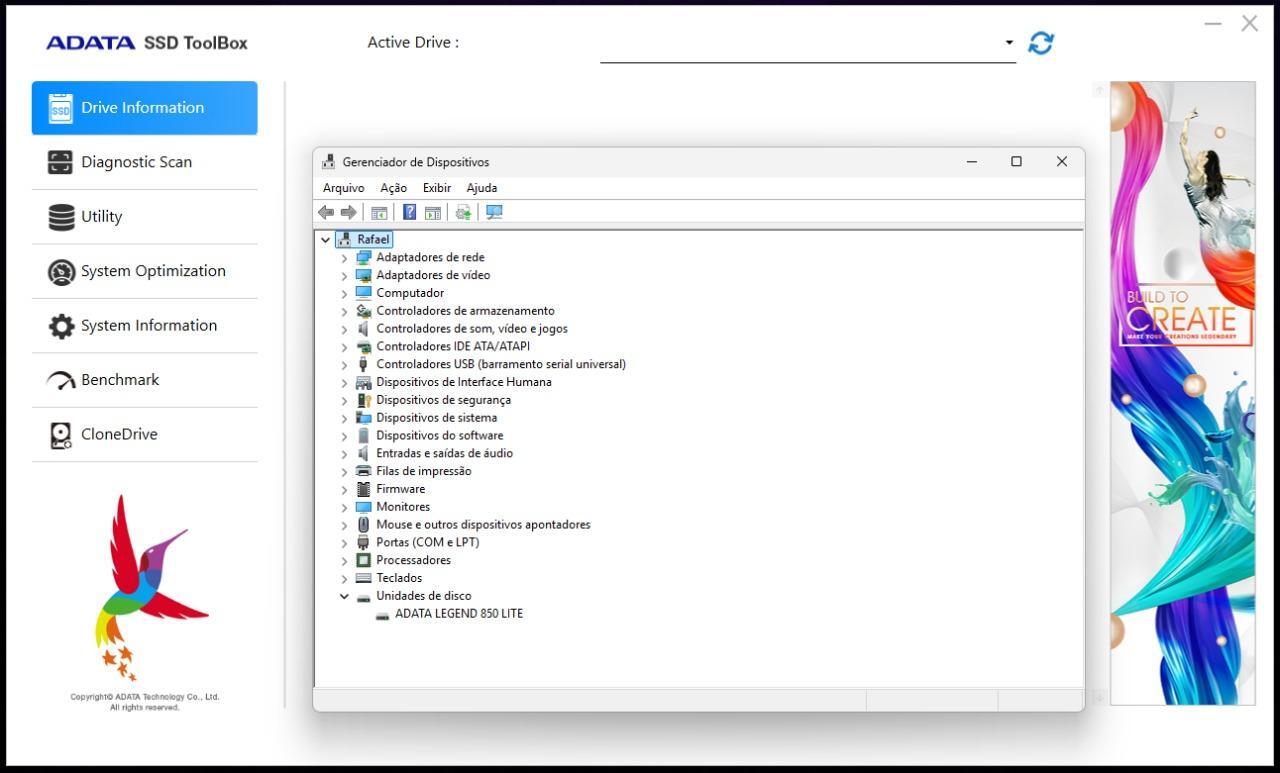Collapse the Rafael root node
This screenshot has height=773, width=1280.
click(326, 240)
